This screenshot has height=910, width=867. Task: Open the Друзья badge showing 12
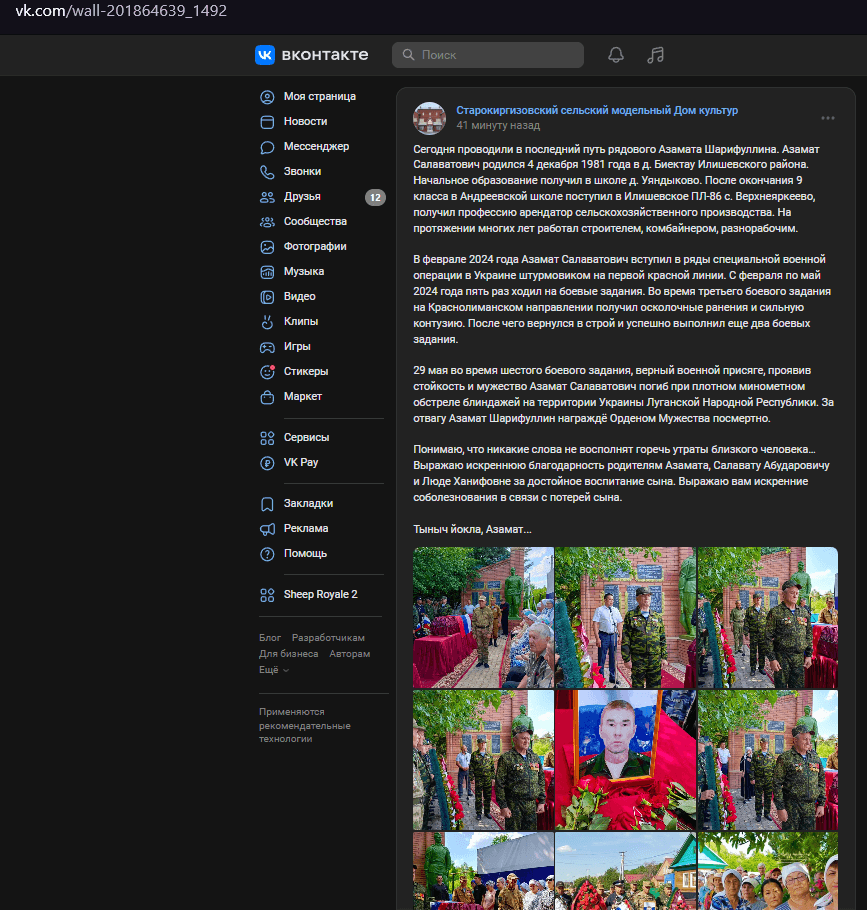[375, 197]
